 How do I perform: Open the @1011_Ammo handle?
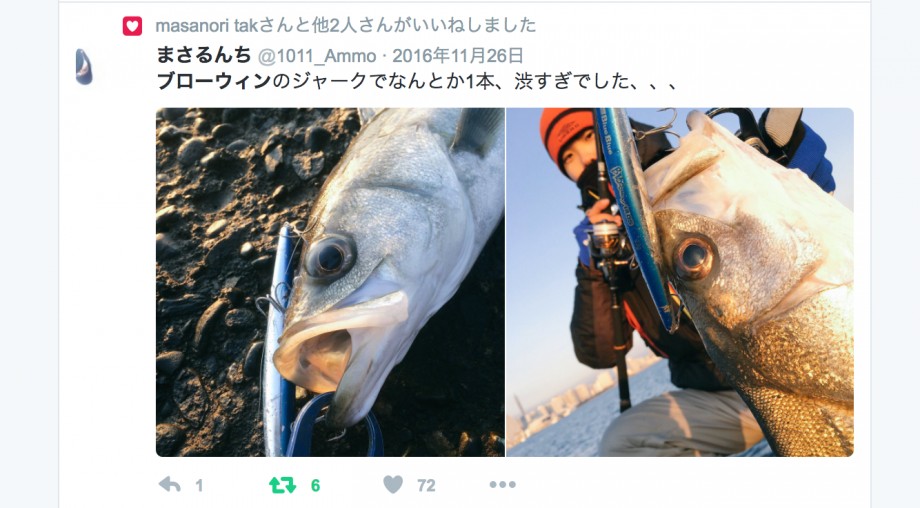coord(317,56)
